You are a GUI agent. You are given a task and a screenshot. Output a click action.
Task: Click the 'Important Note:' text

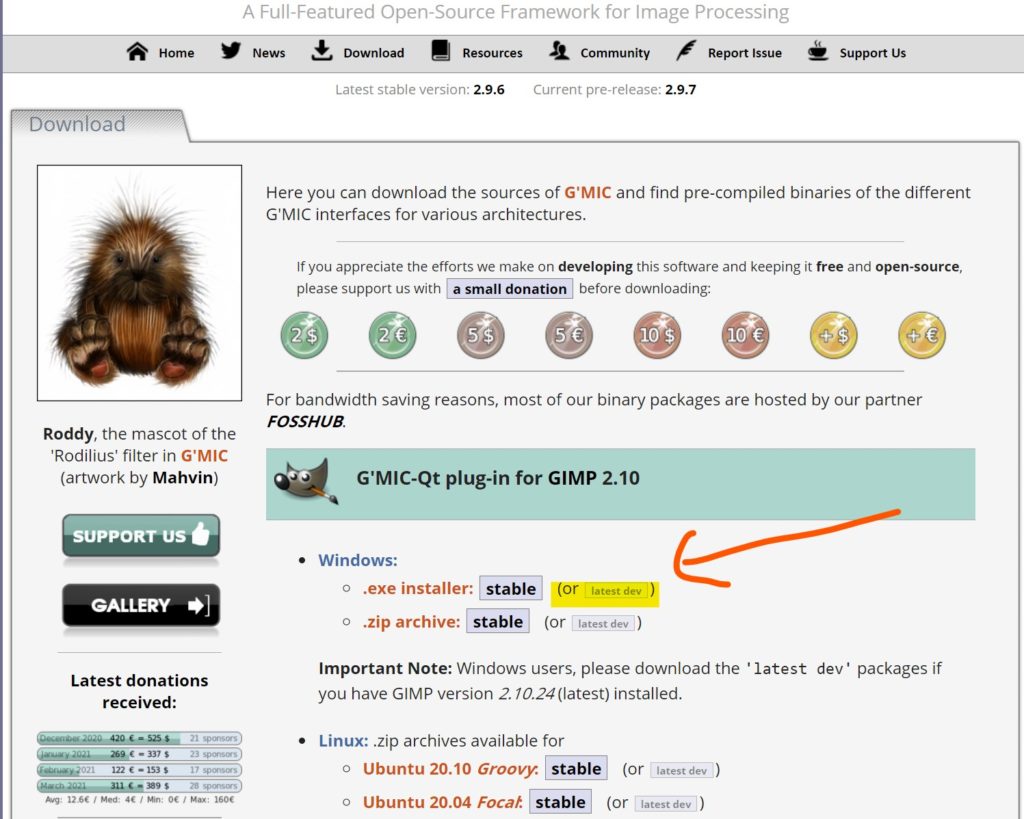click(385, 668)
